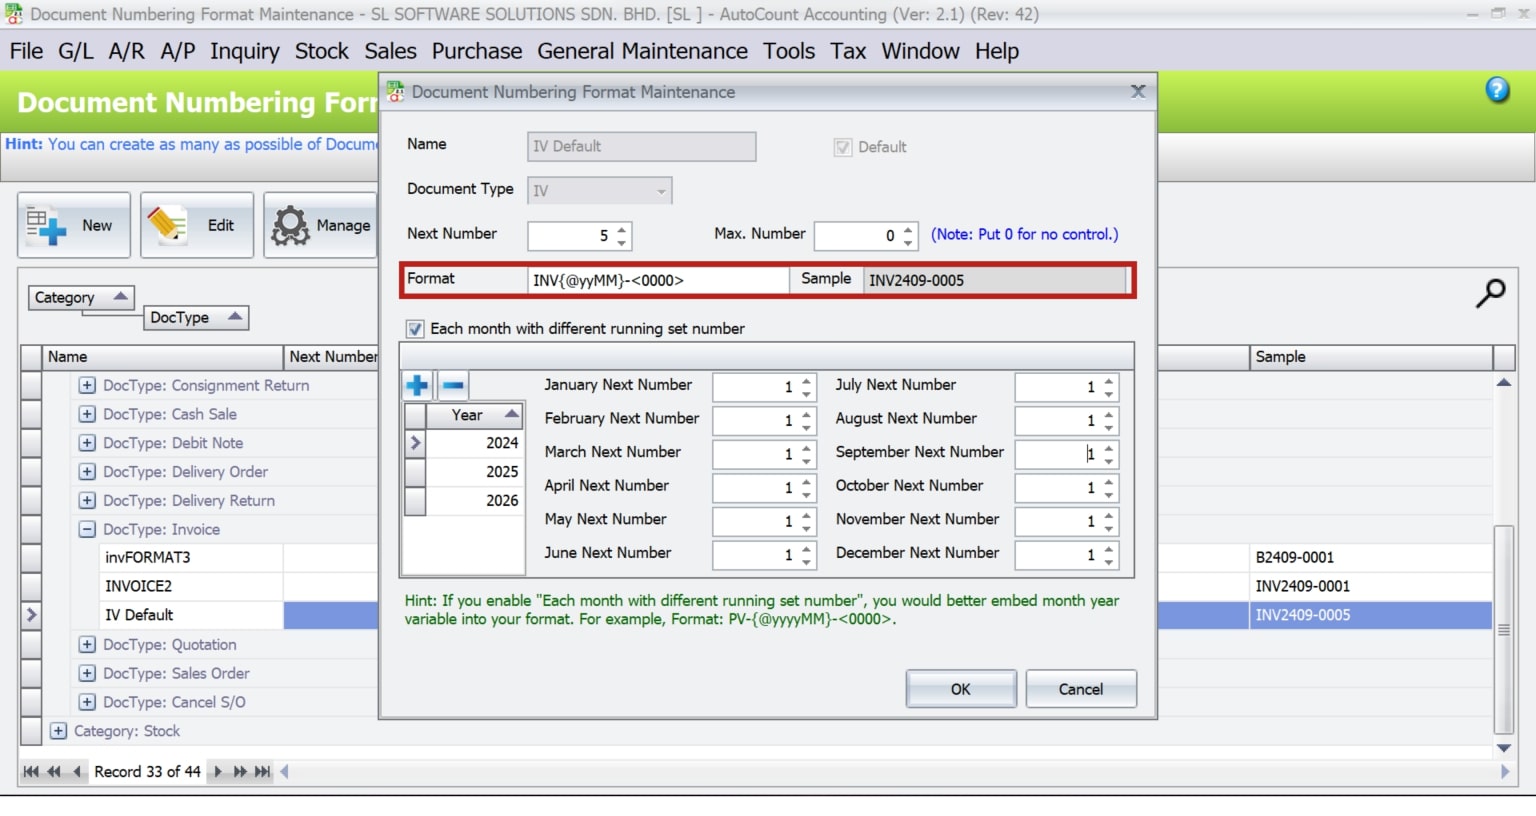1536x816 pixels.
Task: Collapse the DocType: Invoice tree node
Action: click(x=87, y=529)
